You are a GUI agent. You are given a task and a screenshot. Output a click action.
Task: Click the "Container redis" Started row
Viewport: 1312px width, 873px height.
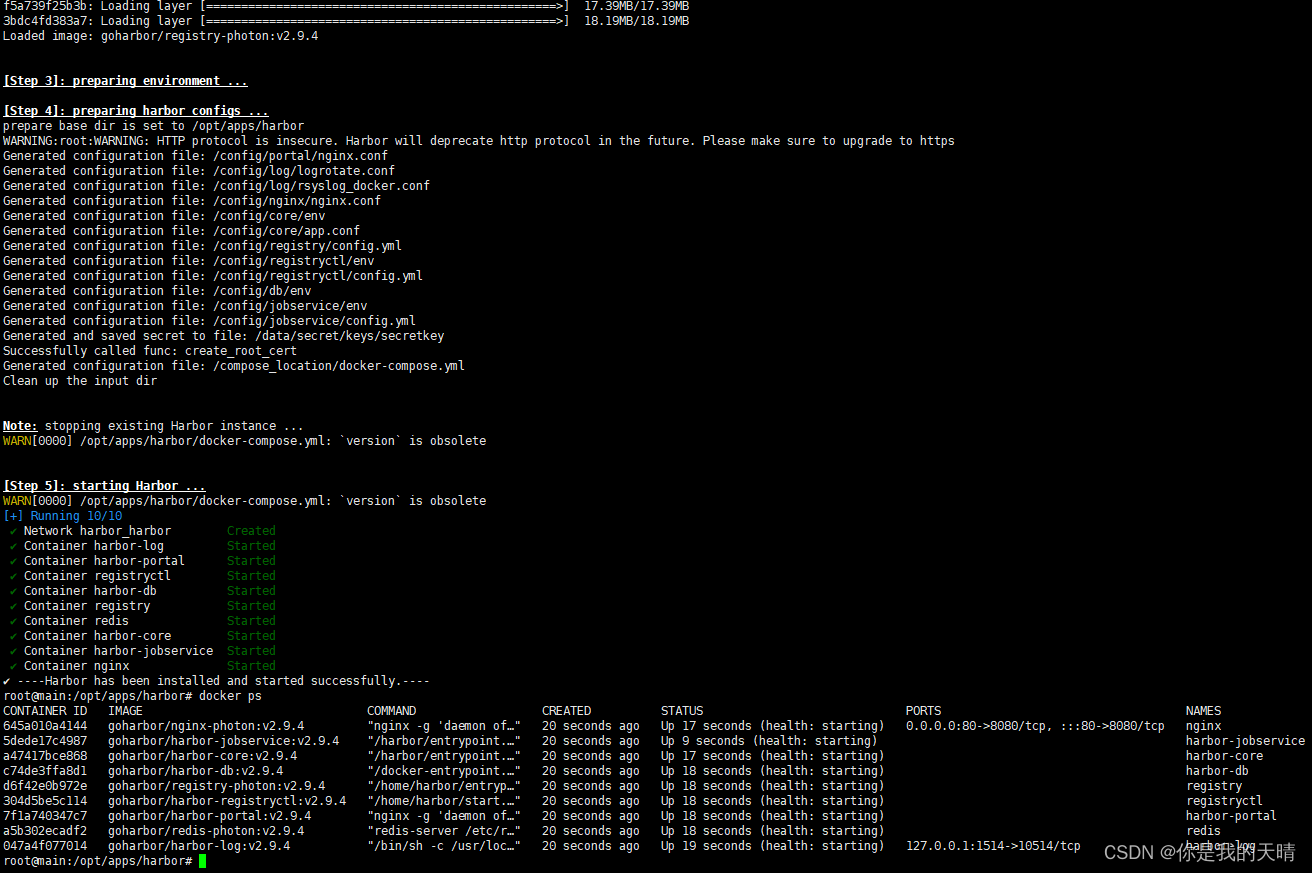[142, 621]
